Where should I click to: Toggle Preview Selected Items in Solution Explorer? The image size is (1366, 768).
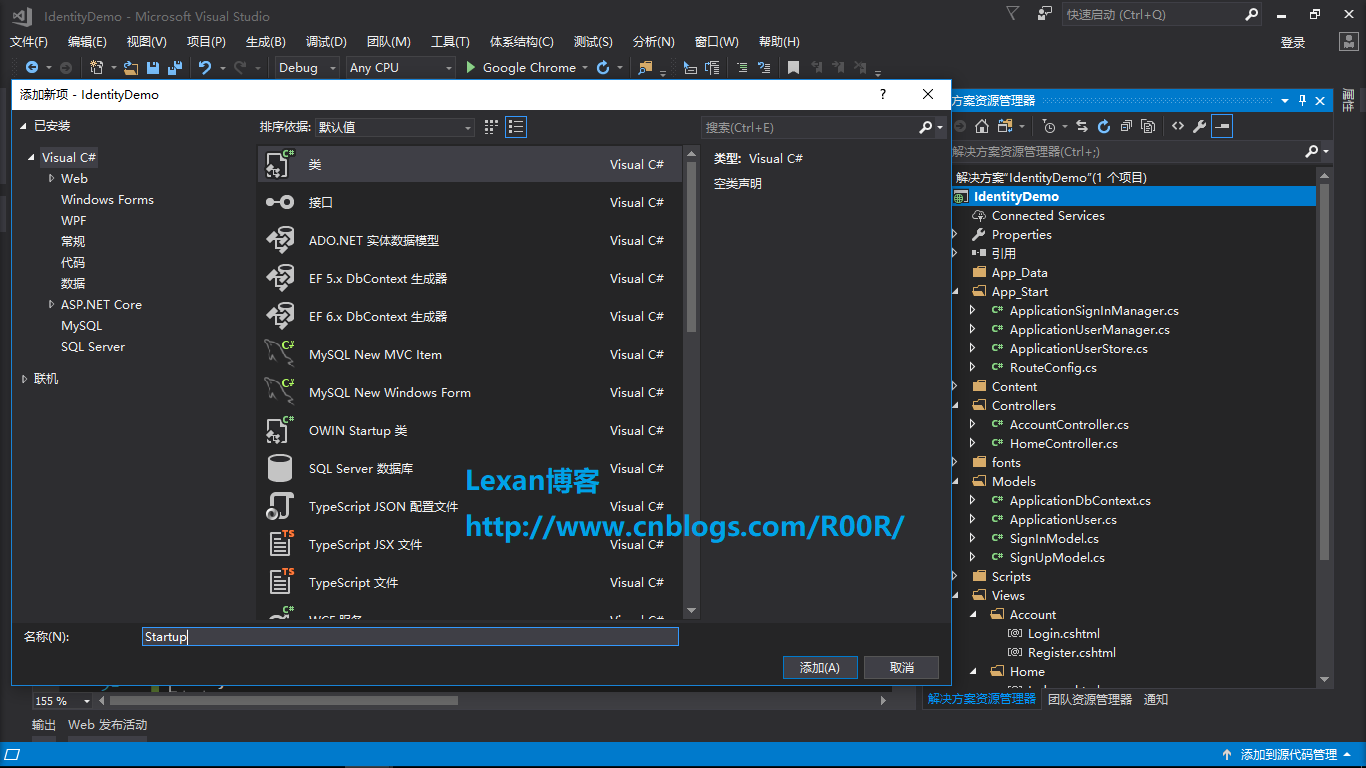1222,126
